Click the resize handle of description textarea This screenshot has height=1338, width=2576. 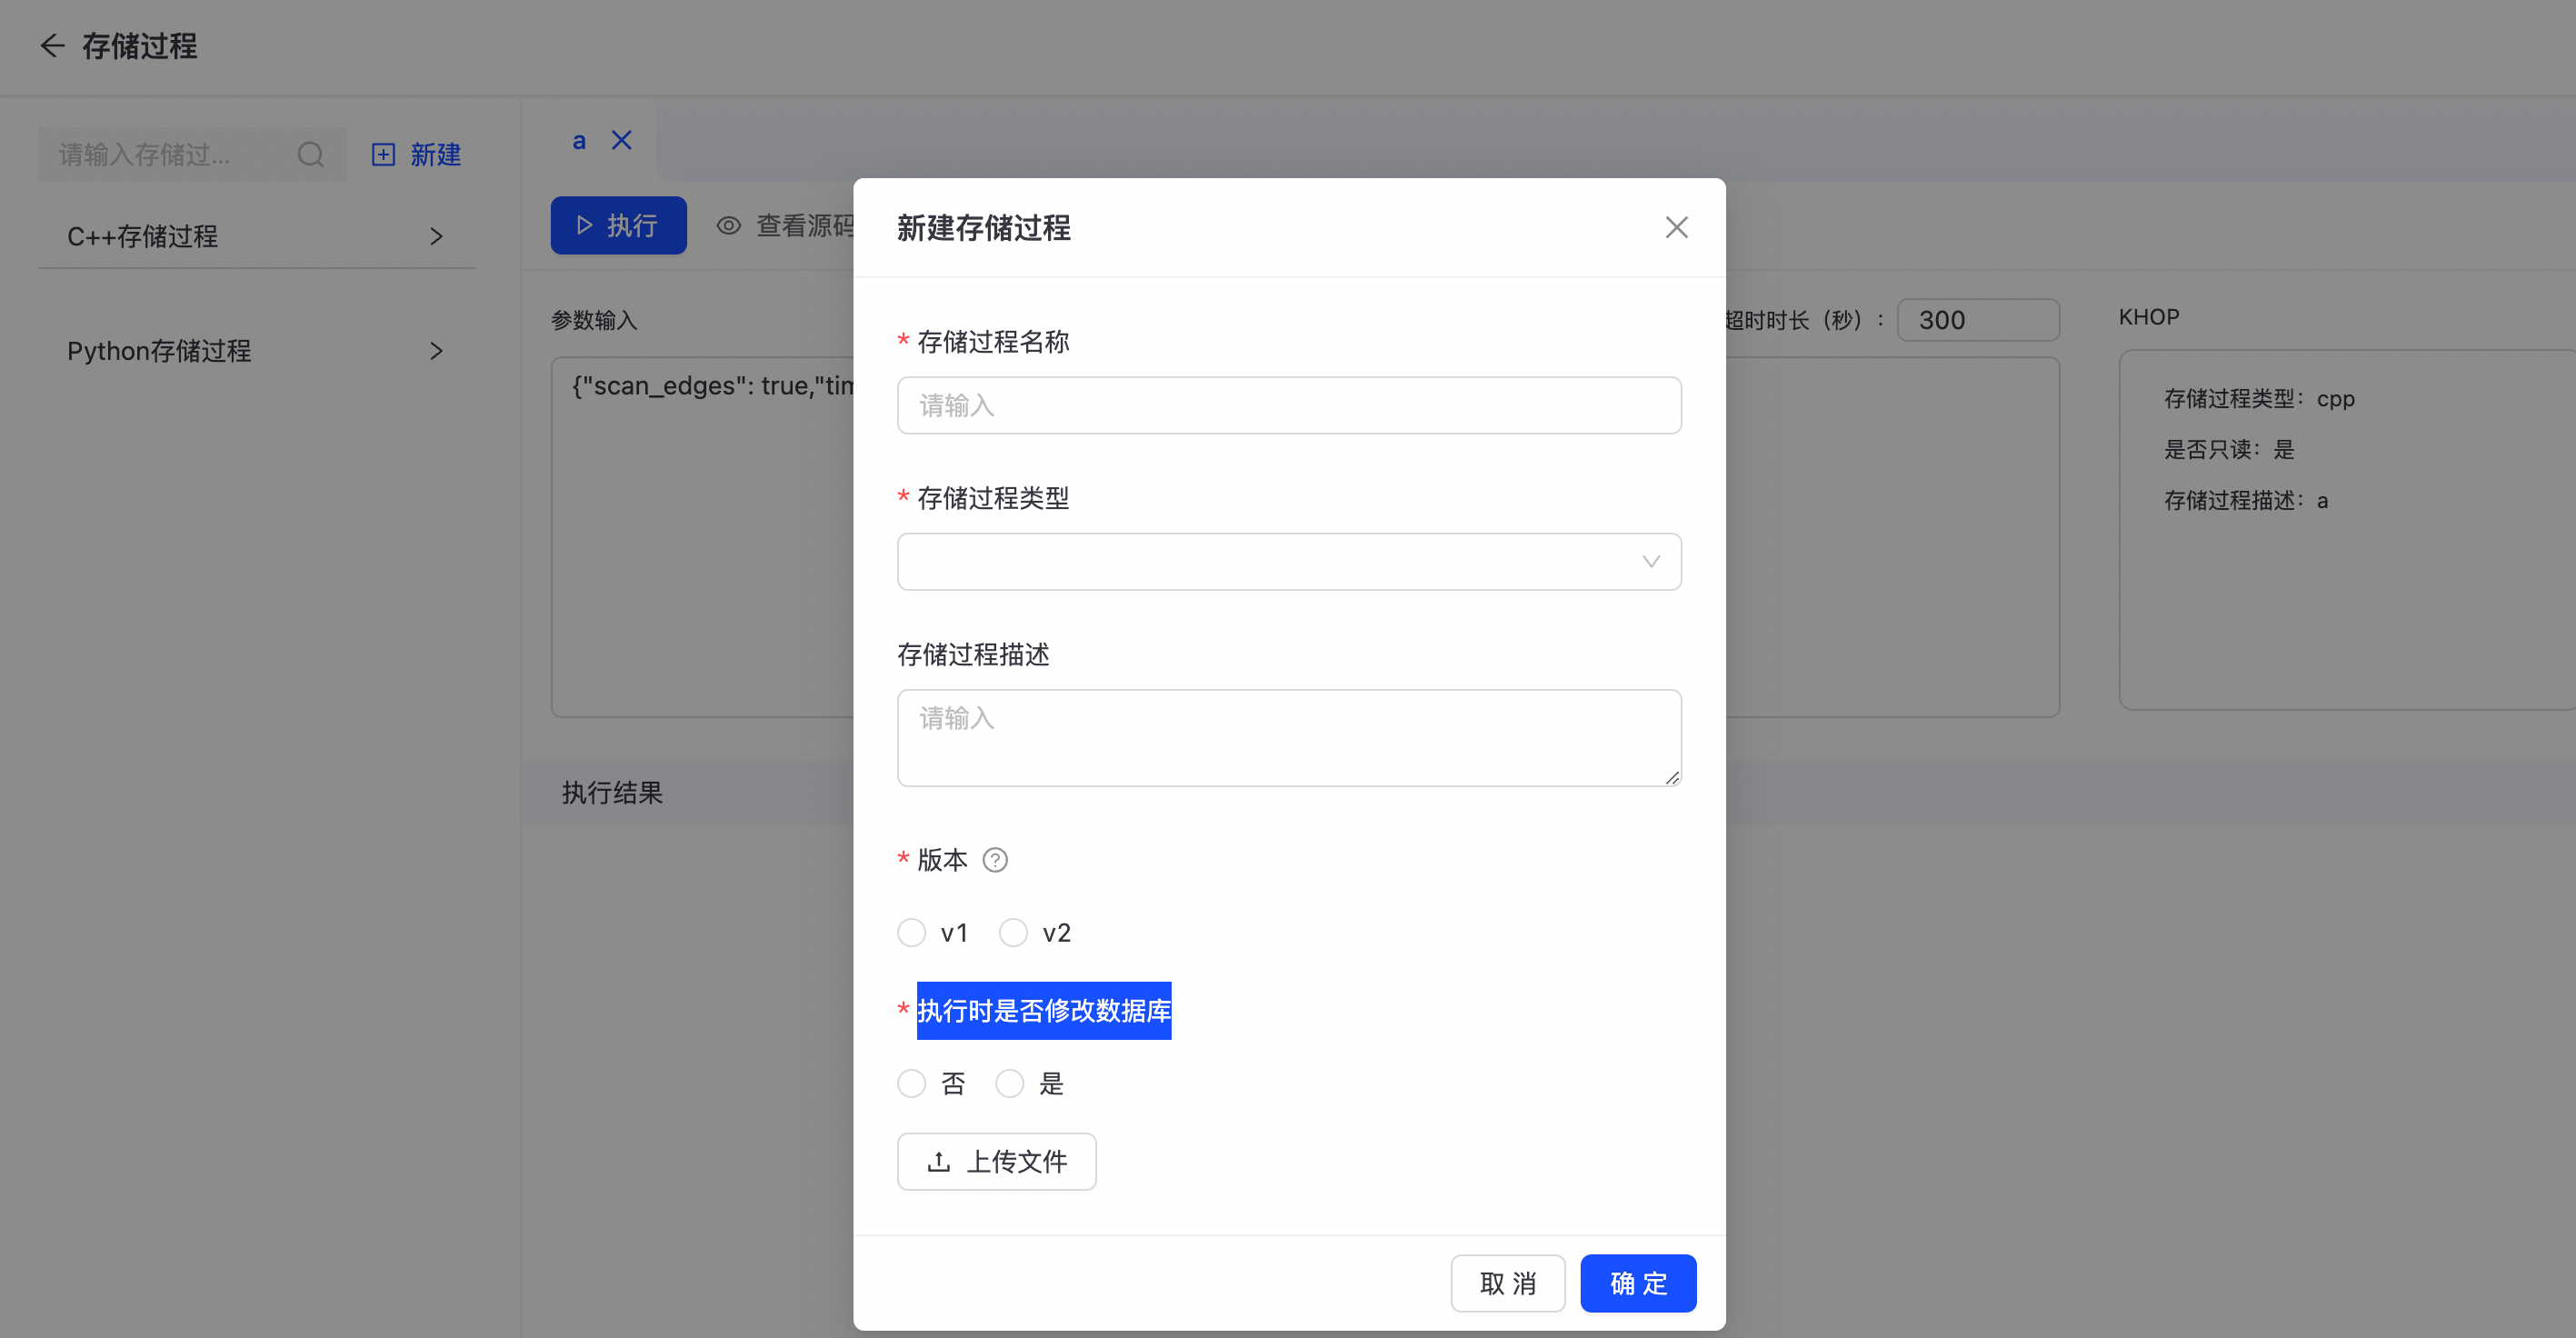1672,777
